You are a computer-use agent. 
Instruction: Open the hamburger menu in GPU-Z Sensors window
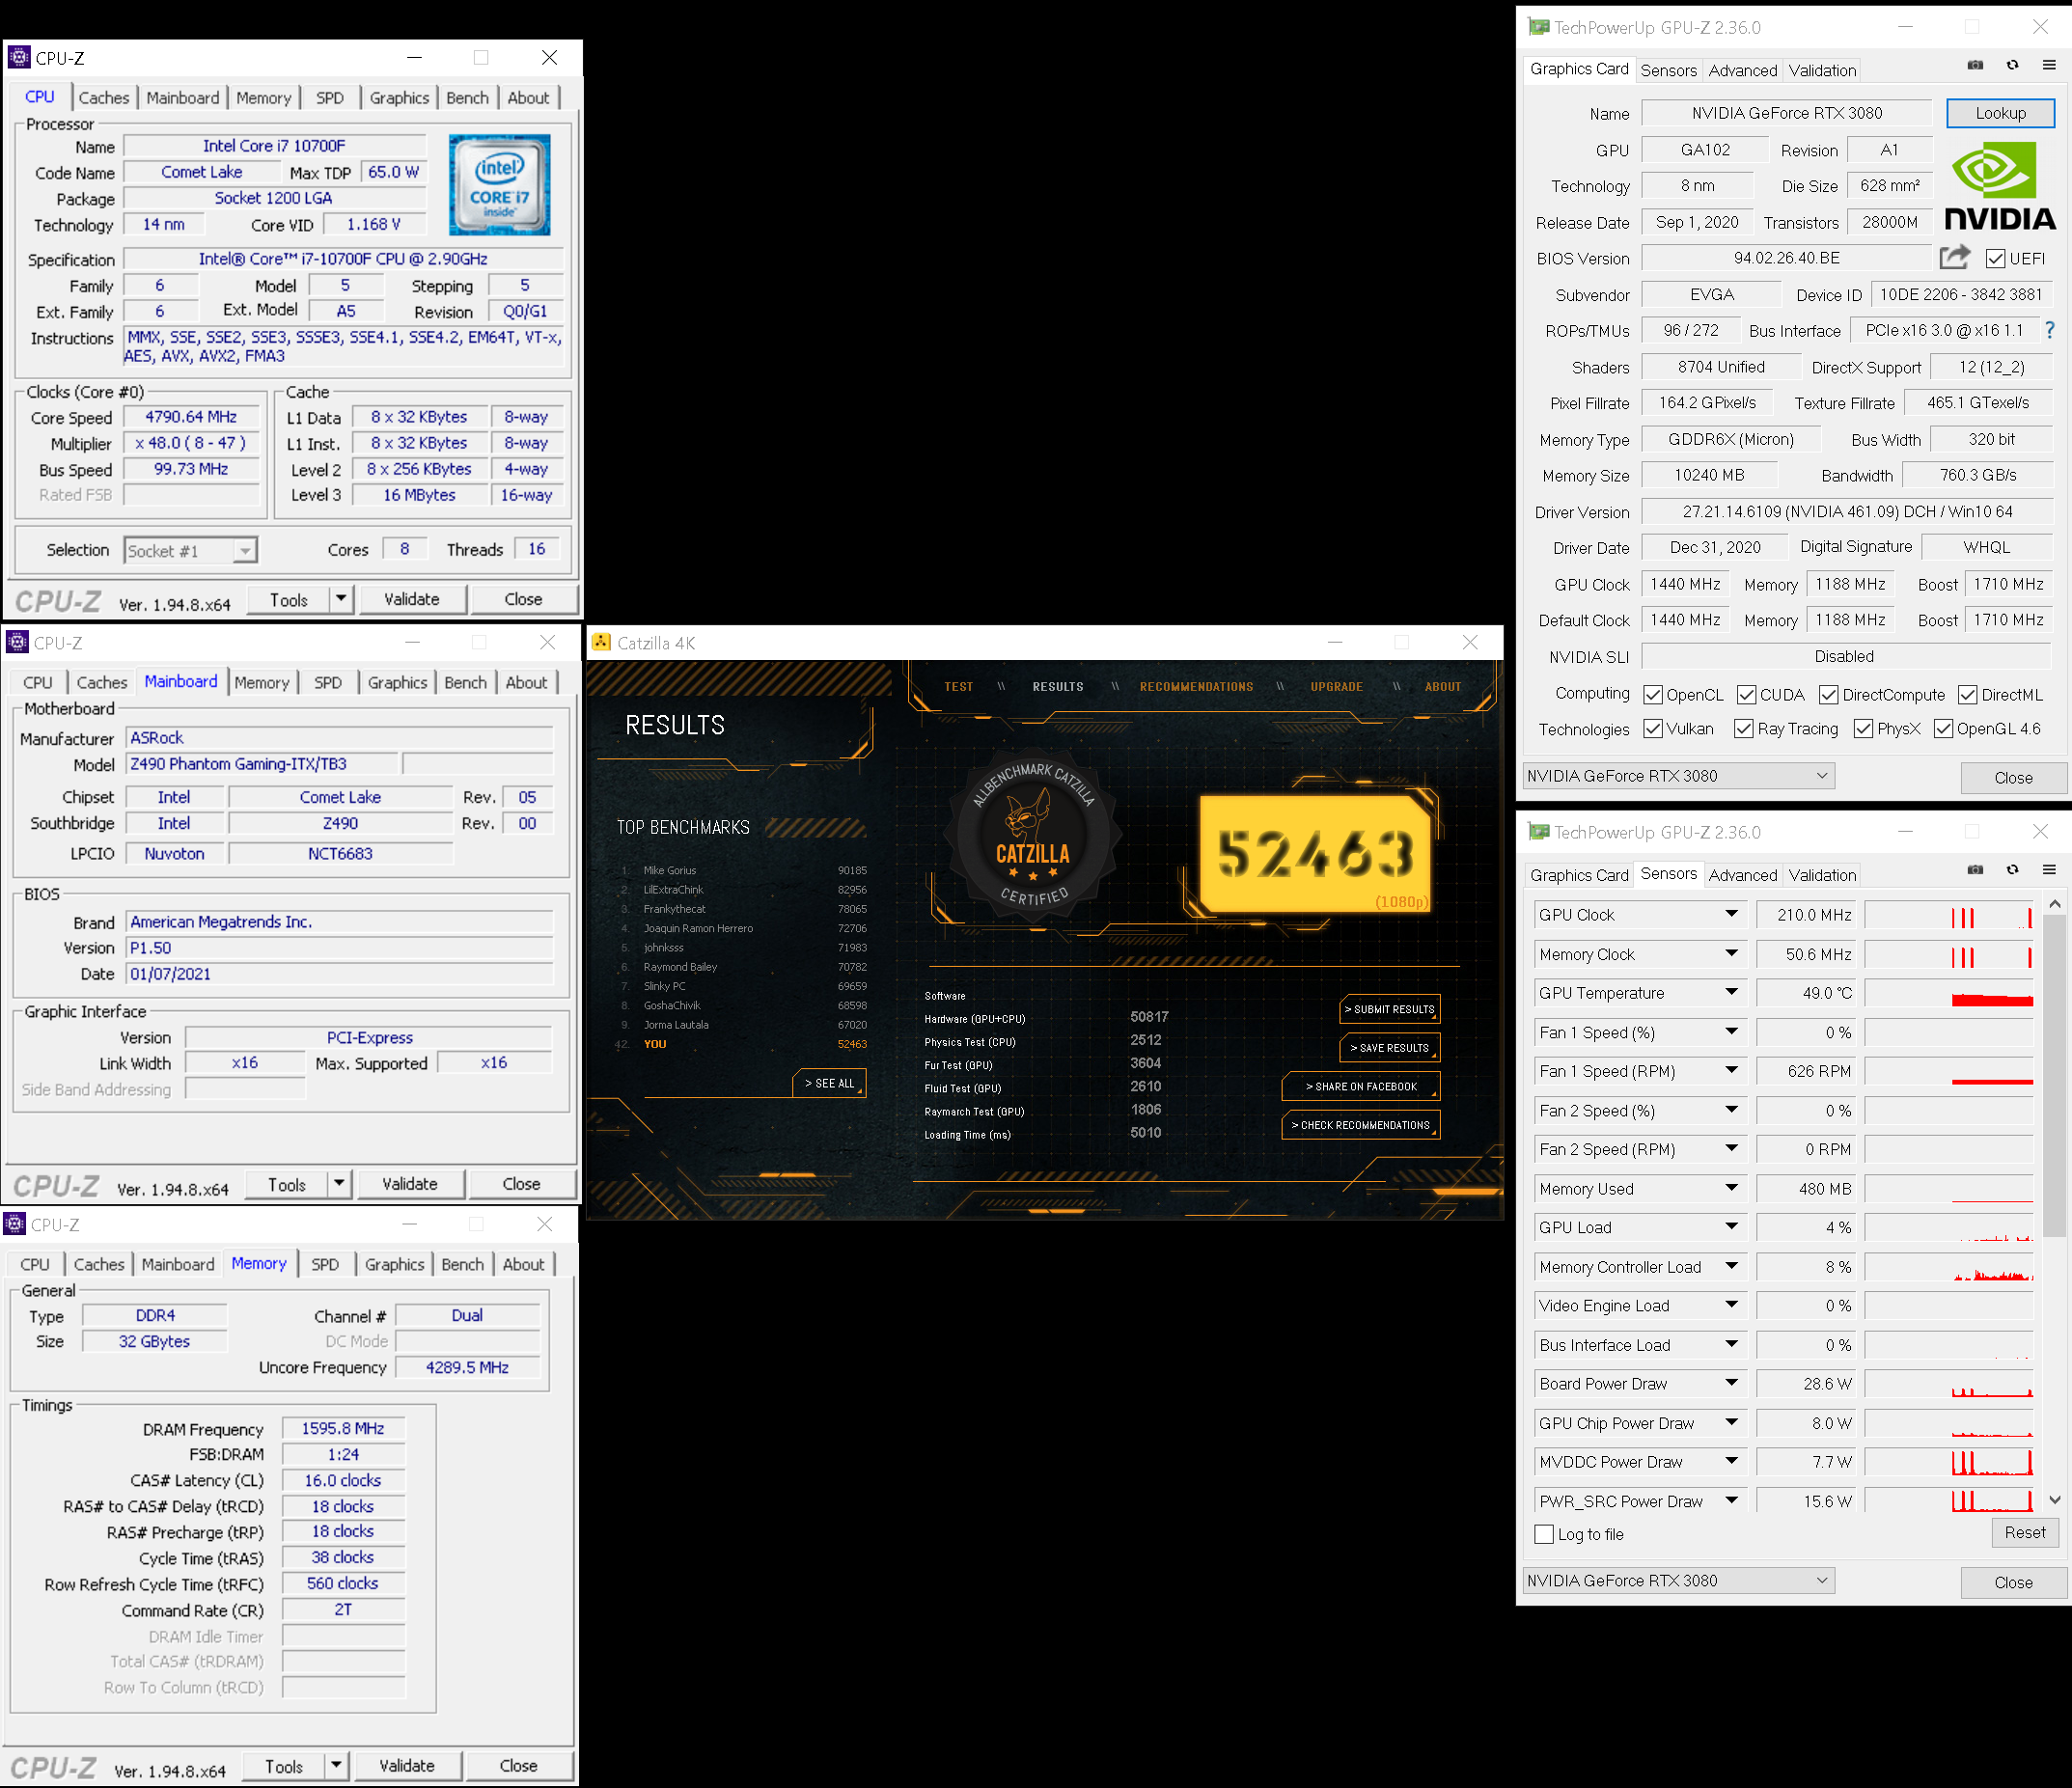coord(2049,870)
